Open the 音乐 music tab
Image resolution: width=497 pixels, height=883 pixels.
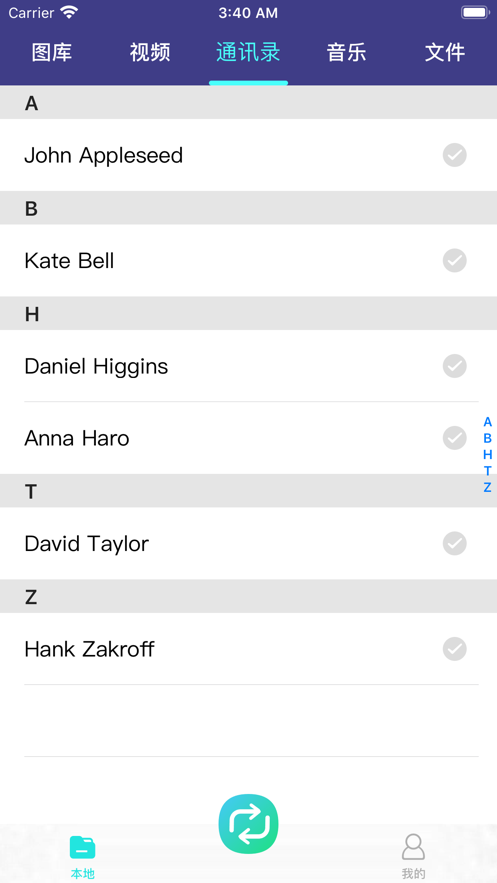pos(347,52)
